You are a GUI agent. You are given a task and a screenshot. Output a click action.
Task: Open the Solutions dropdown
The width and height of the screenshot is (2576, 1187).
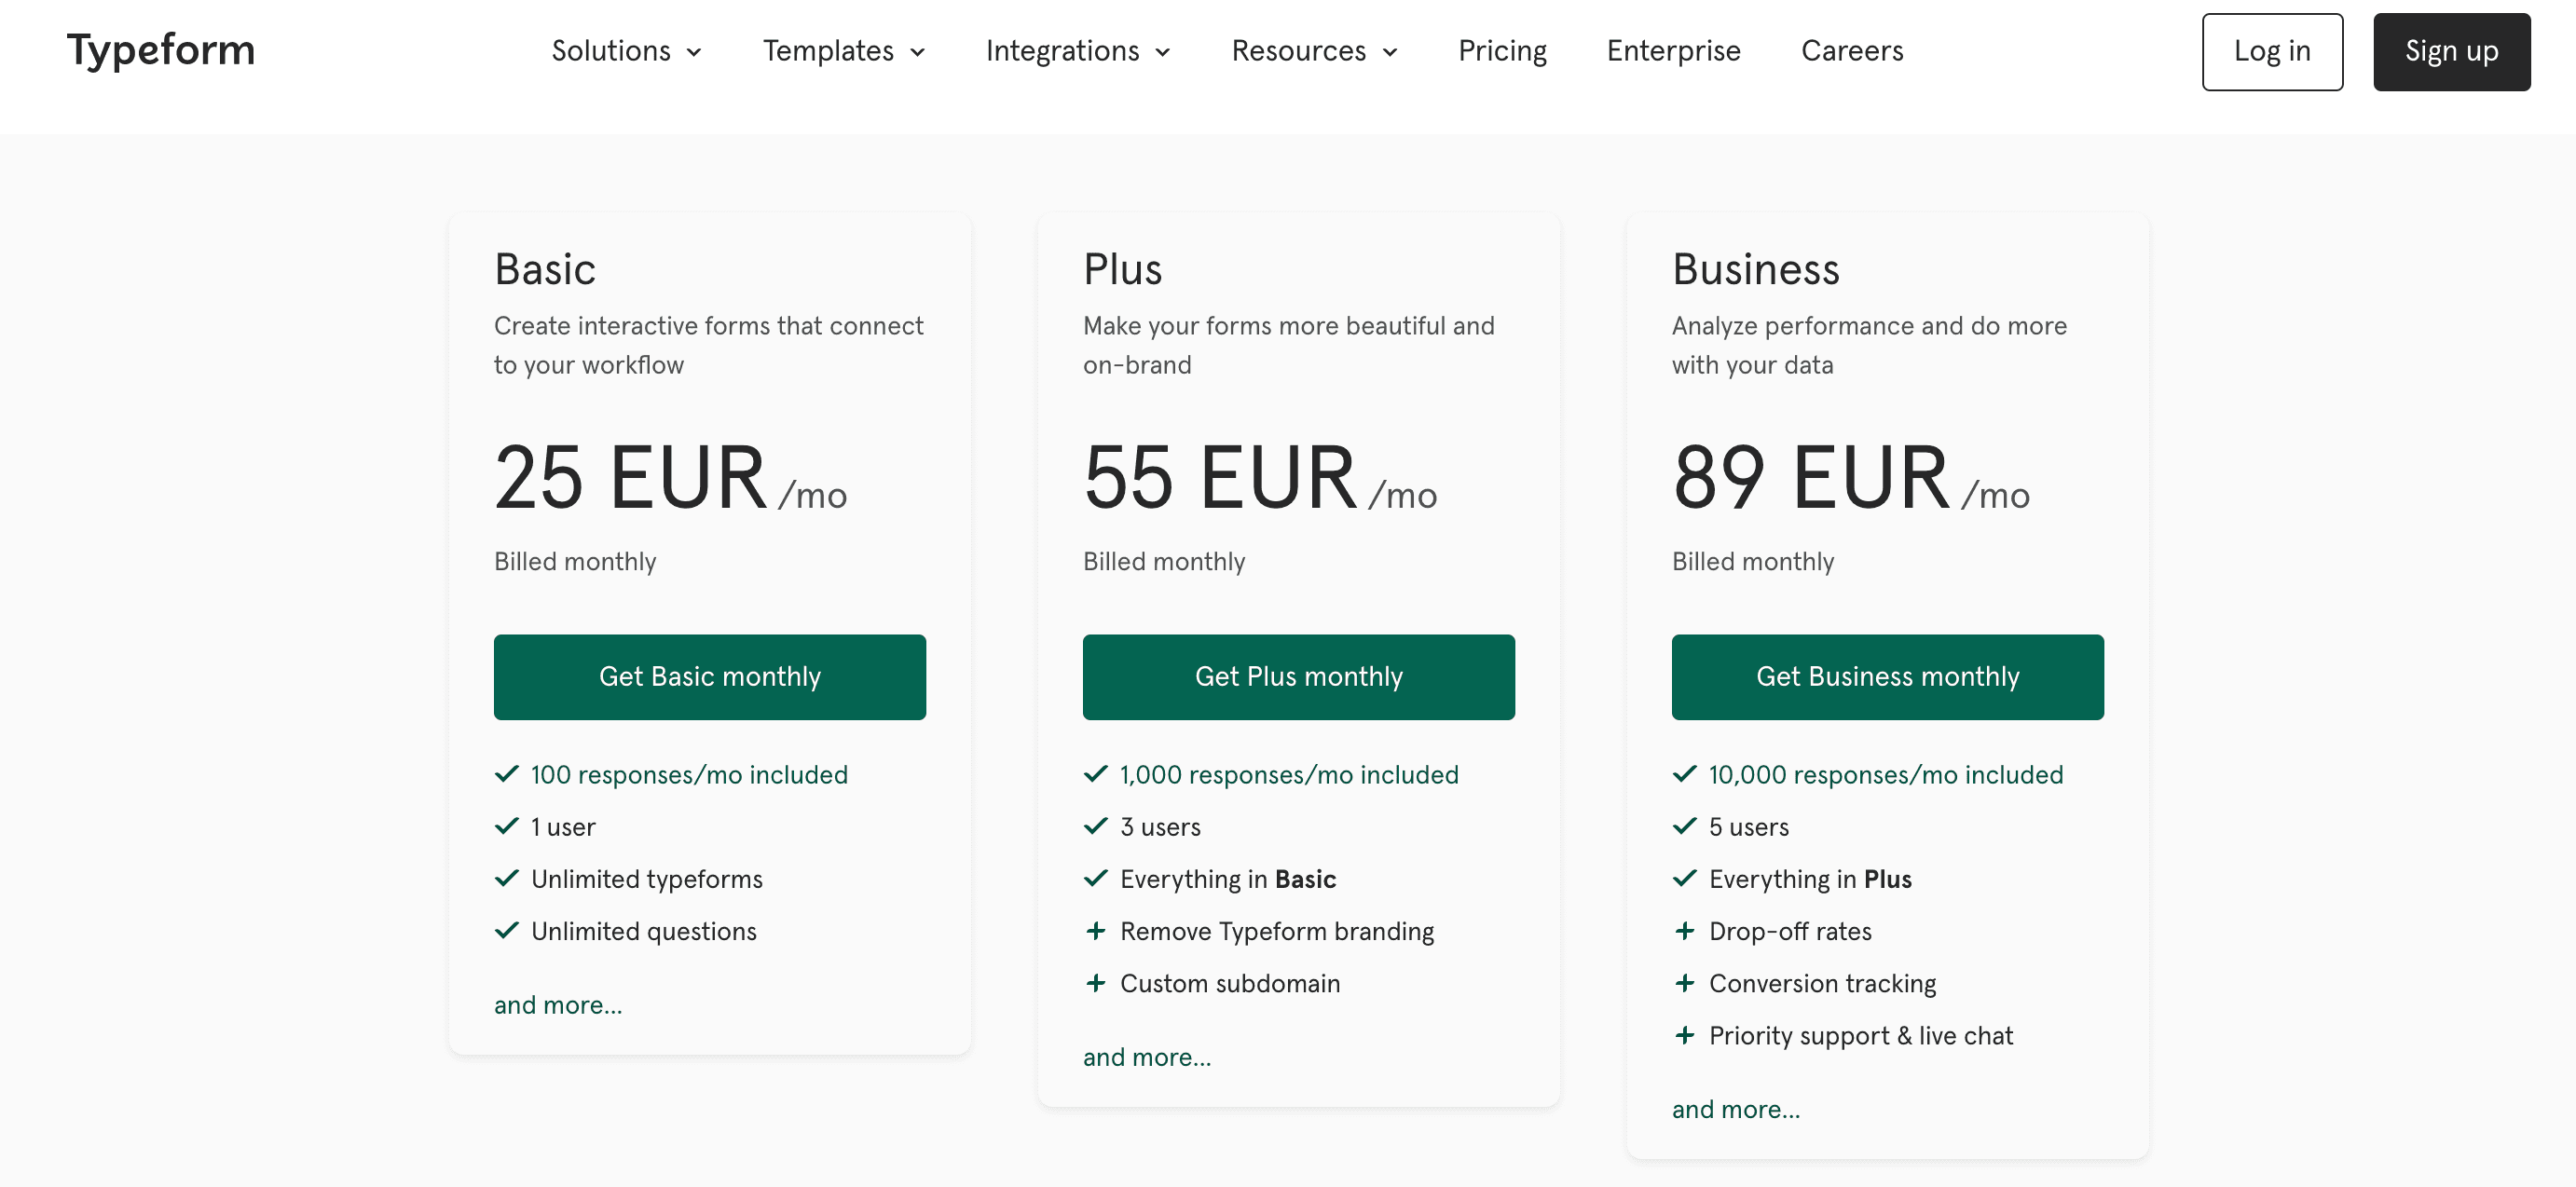coord(626,51)
